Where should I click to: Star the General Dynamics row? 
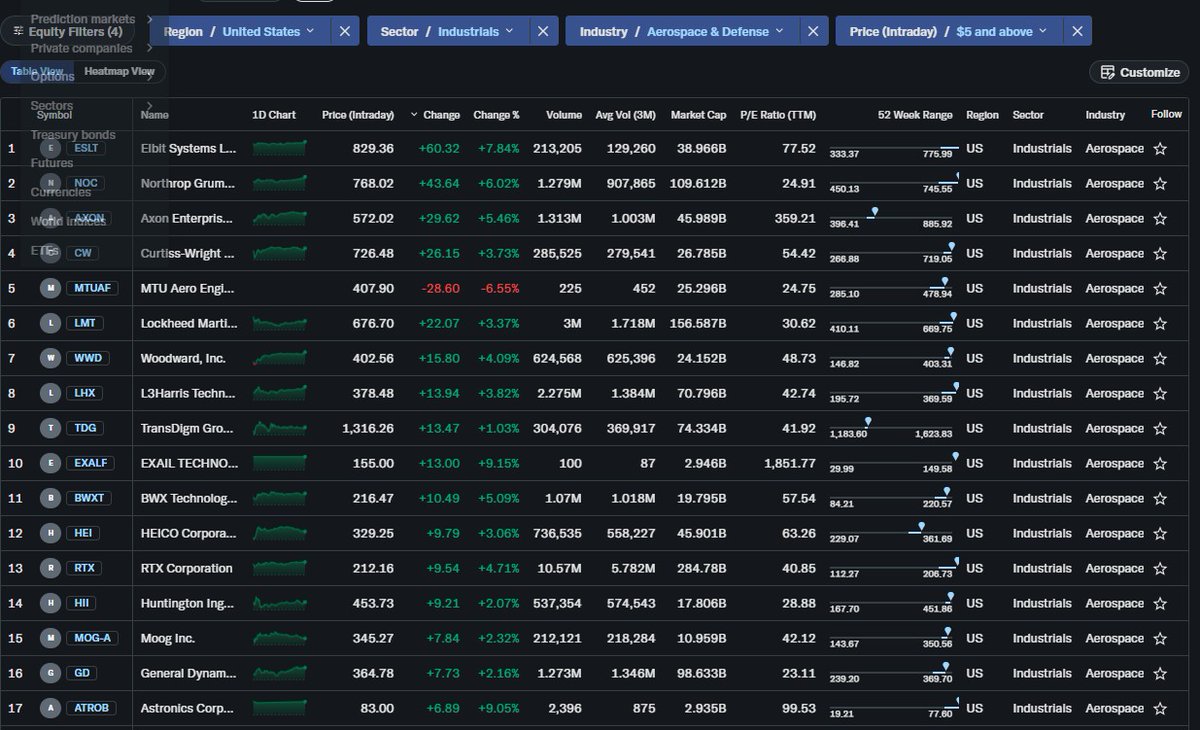click(x=1160, y=673)
